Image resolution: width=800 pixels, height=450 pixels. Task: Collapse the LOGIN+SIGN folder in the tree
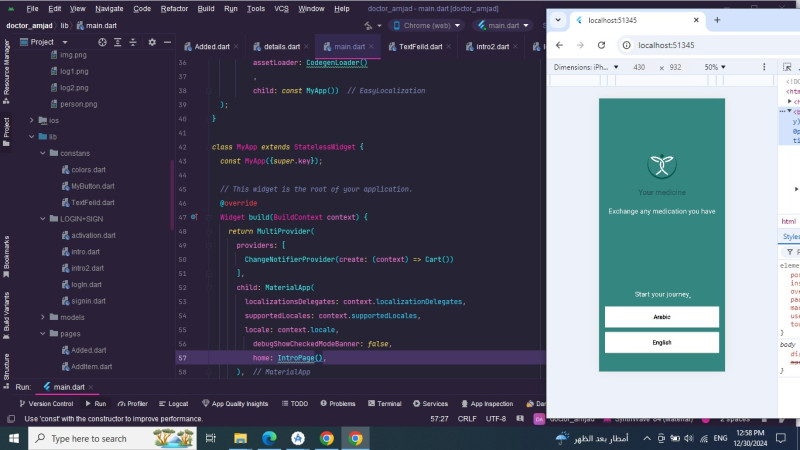point(41,218)
